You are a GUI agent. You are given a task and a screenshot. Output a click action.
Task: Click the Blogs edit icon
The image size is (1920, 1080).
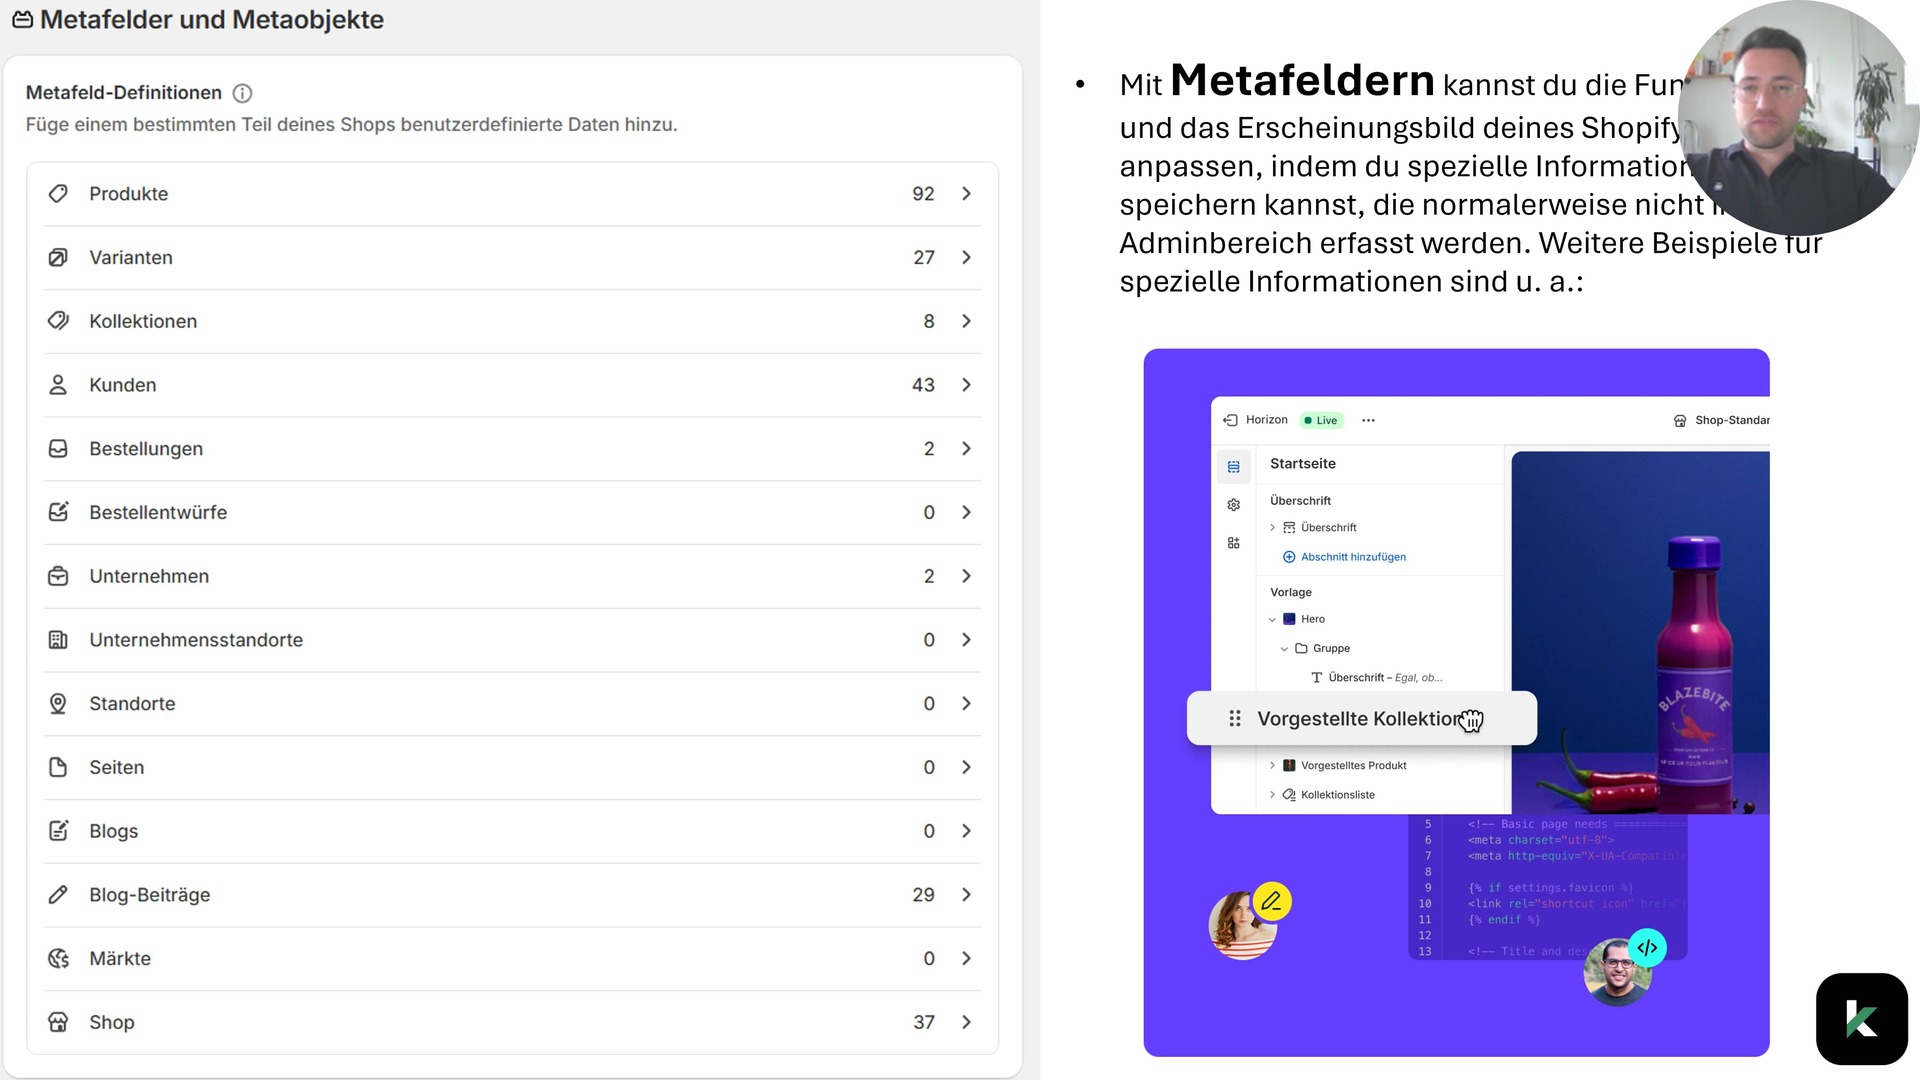58,831
